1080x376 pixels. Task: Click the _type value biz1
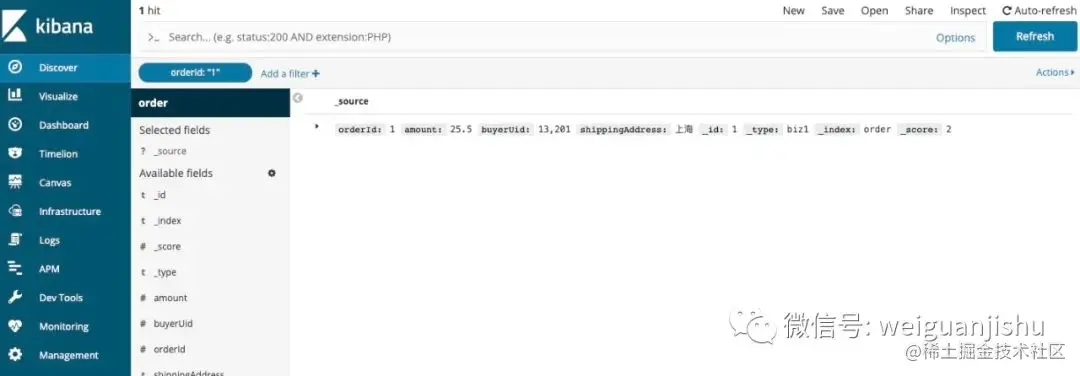799,129
